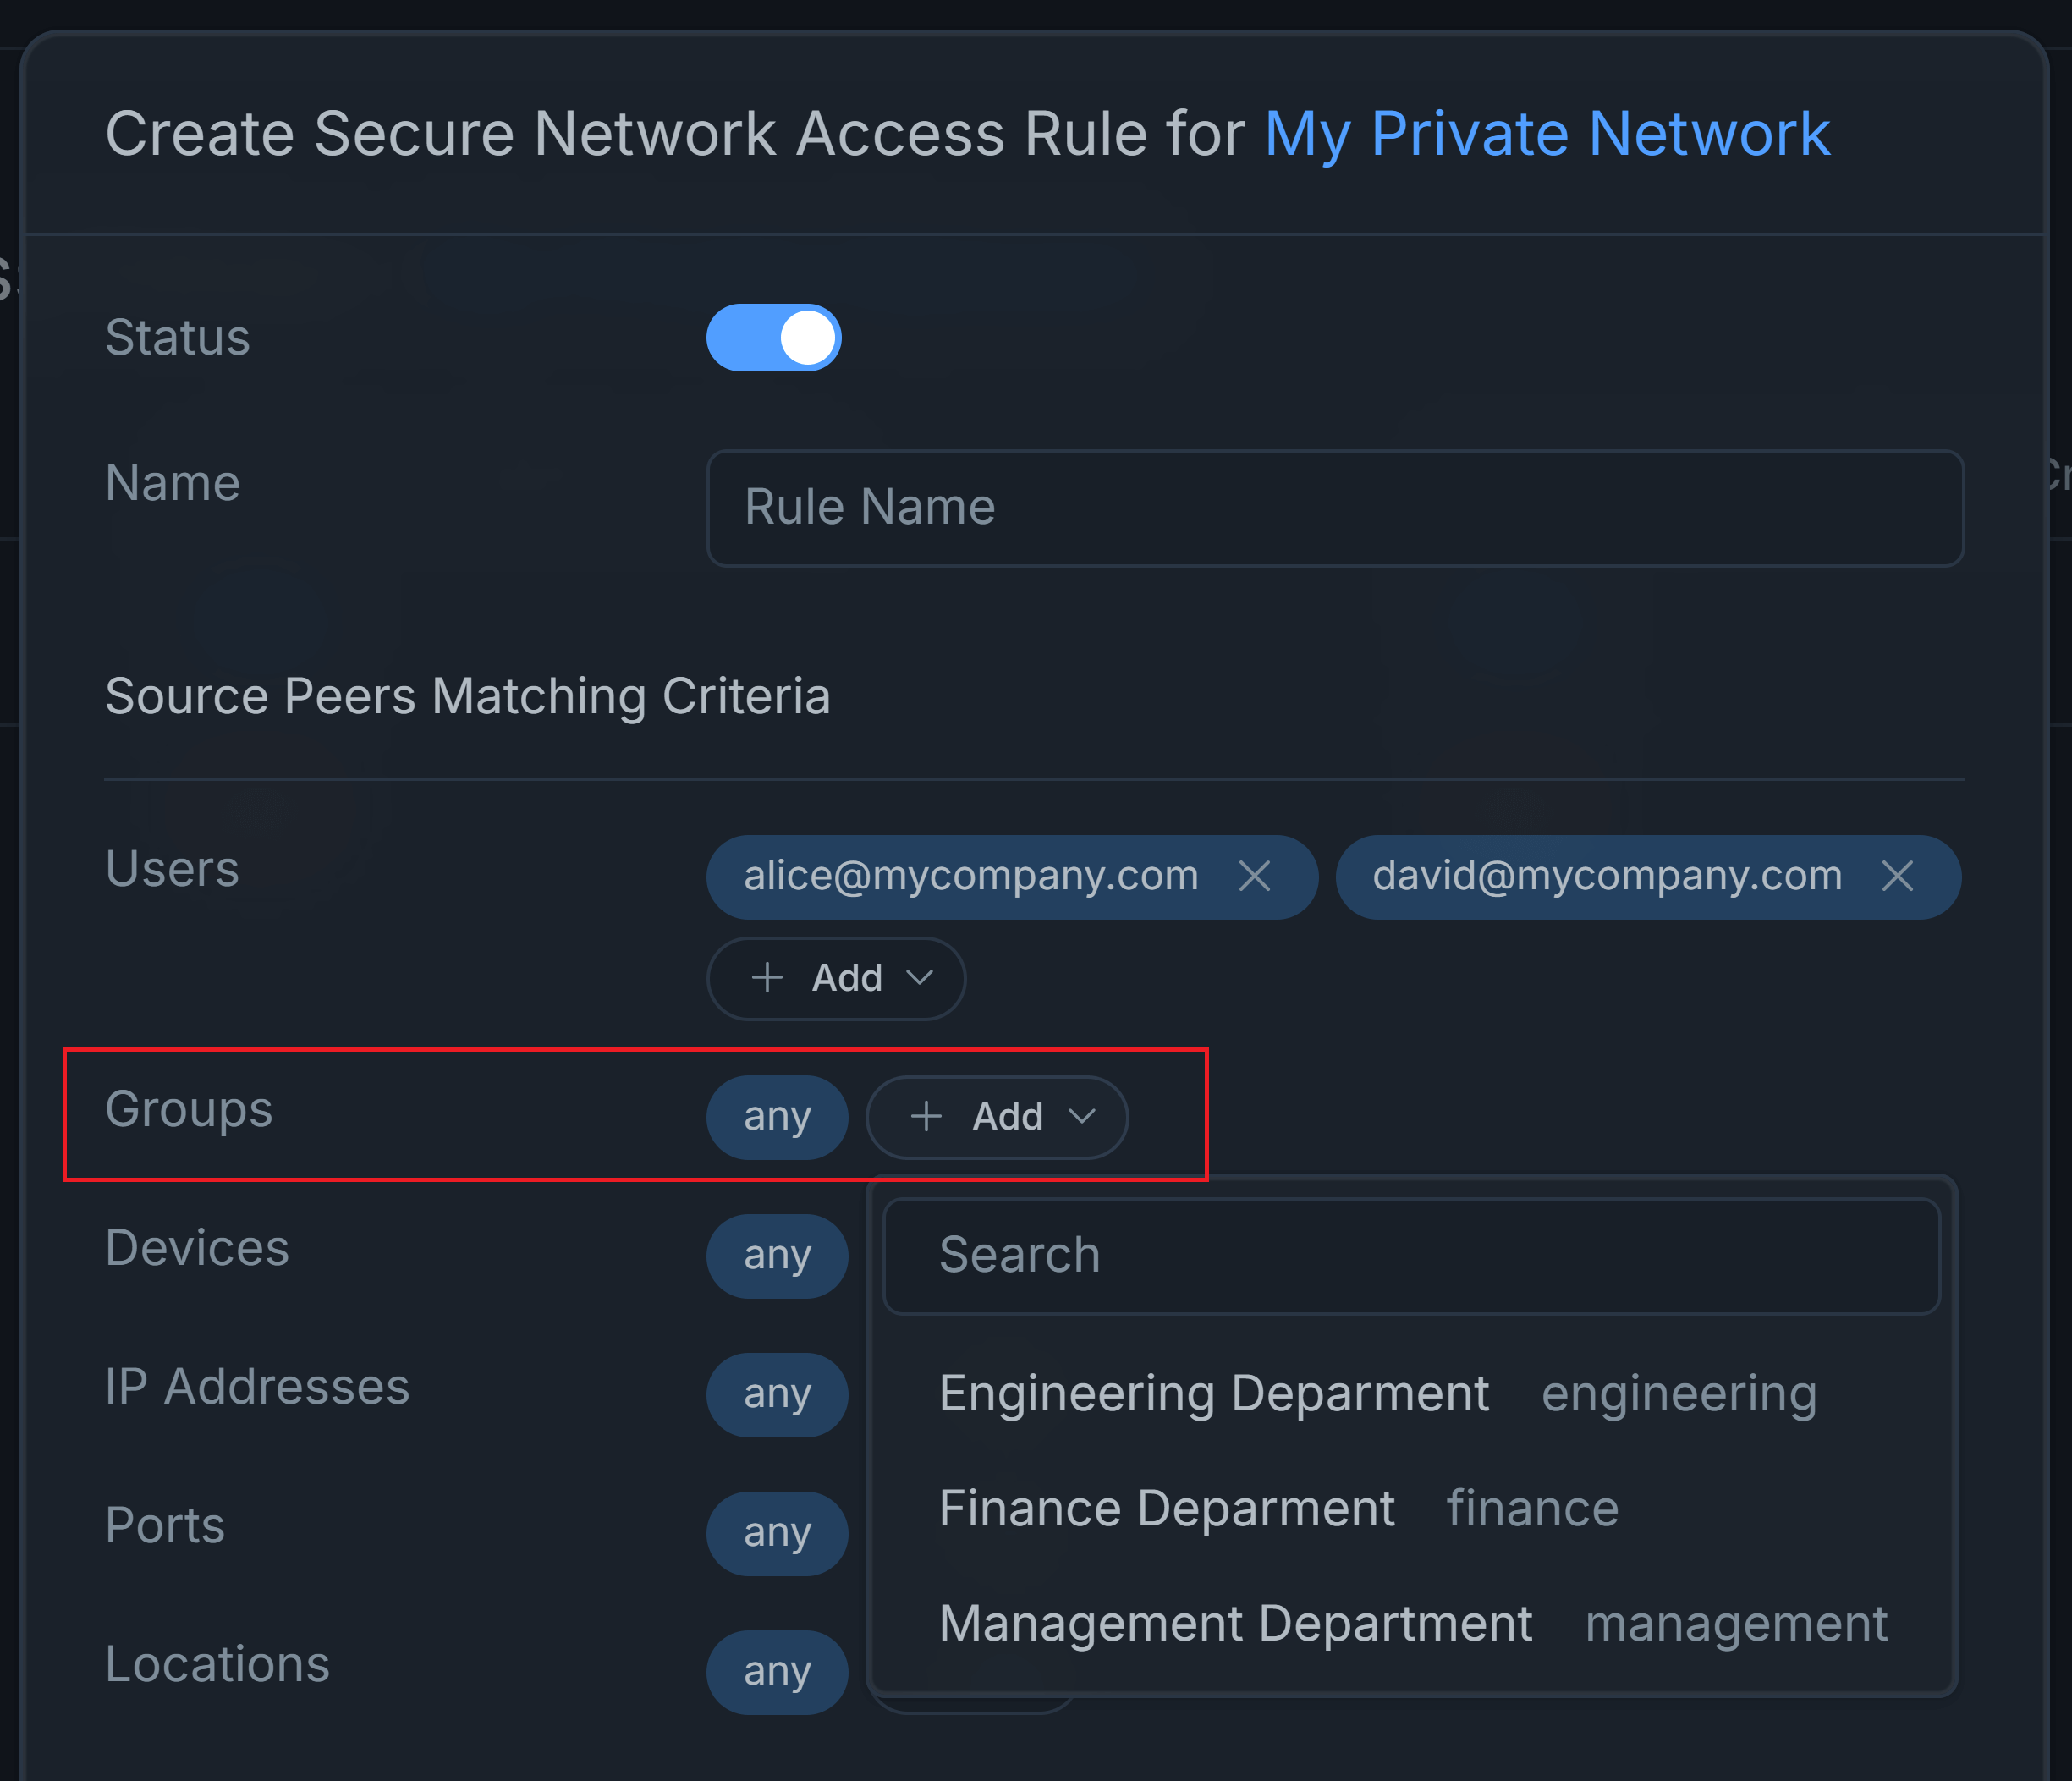
Task: Remove david@mycompany.com user chip
Action: click(x=1897, y=876)
